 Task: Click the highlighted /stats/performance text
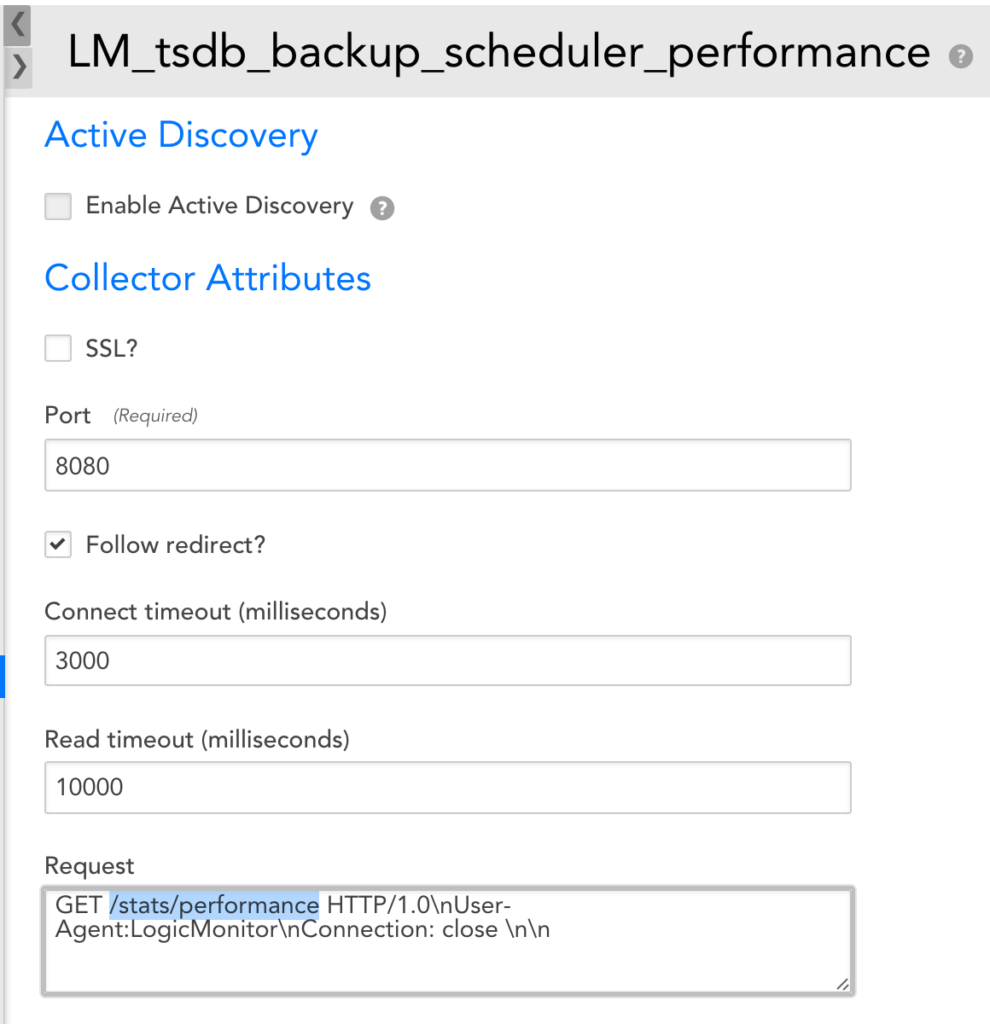point(214,905)
